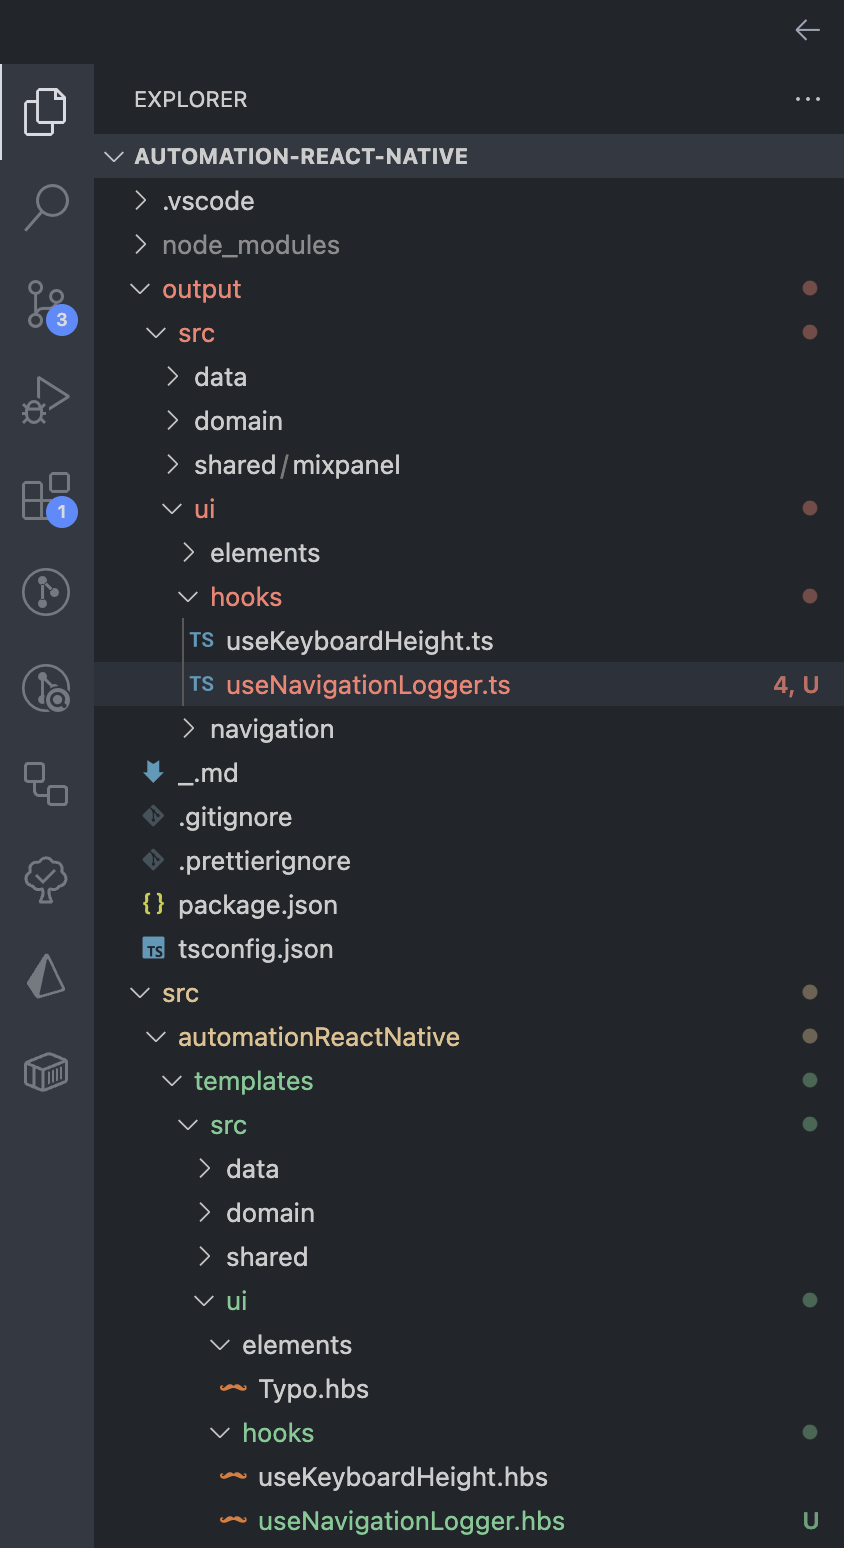The height and width of the screenshot is (1548, 844).
Task: Open Source Control view
Action: [46, 304]
